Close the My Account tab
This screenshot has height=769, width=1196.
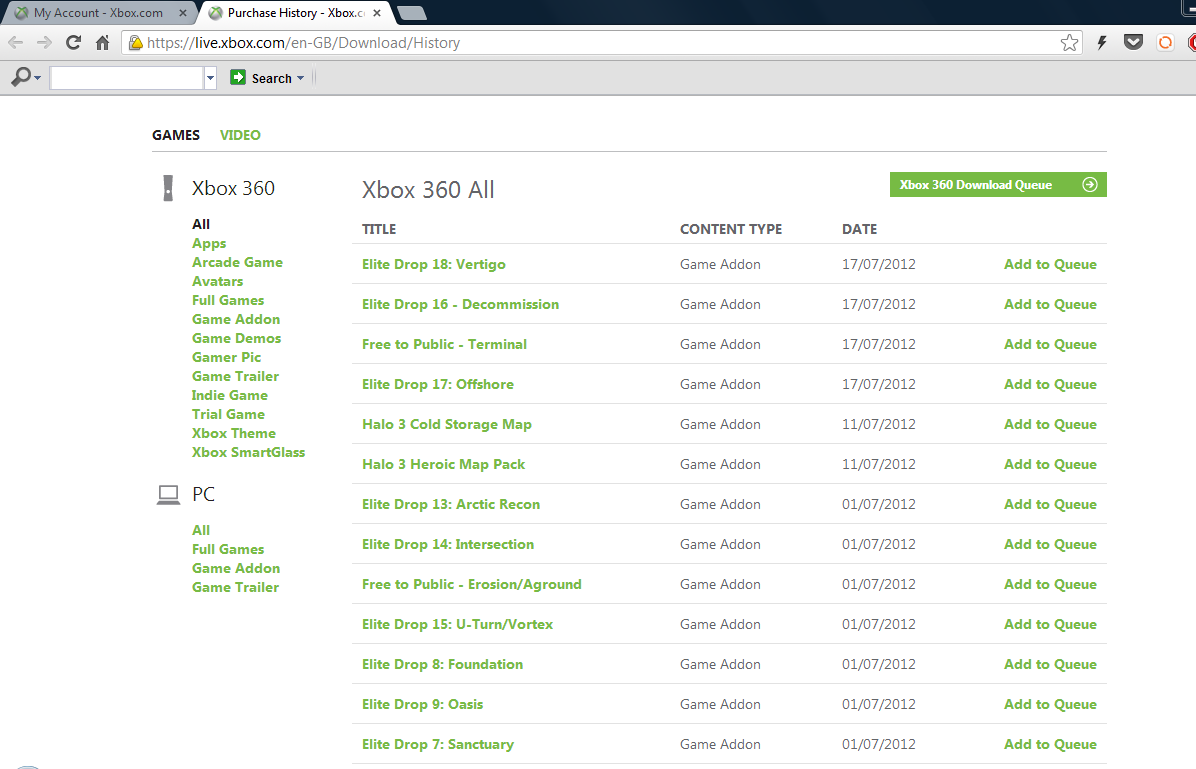(182, 13)
